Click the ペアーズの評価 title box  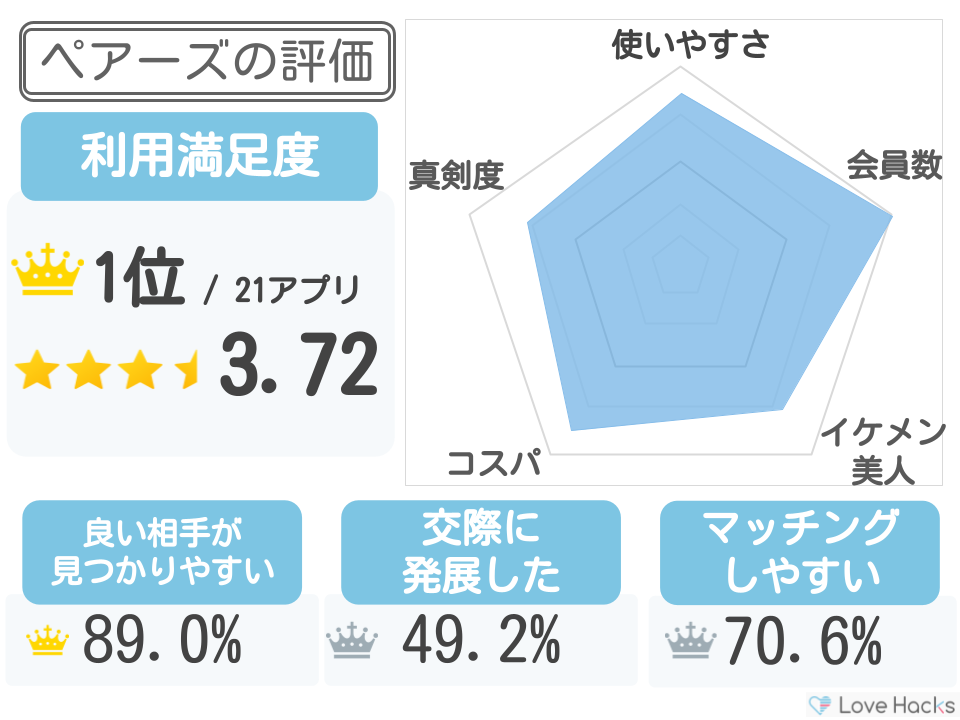tap(208, 62)
